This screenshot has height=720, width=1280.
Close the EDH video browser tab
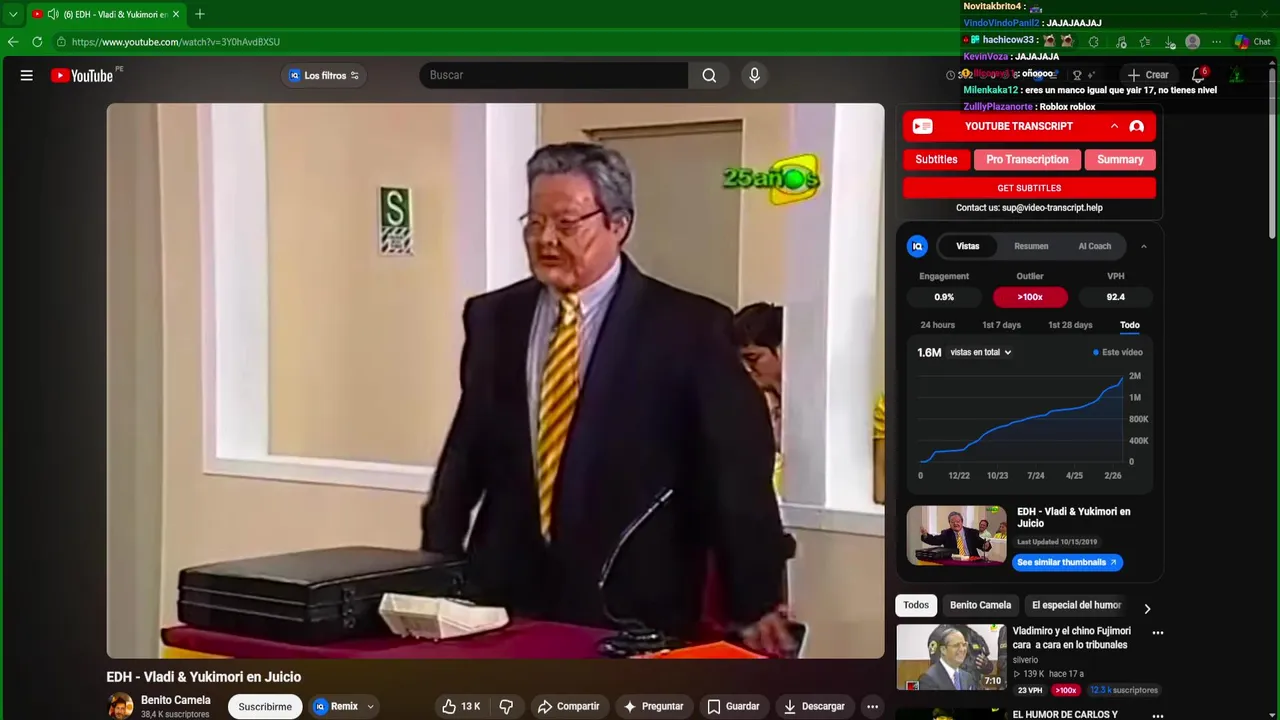[176, 14]
